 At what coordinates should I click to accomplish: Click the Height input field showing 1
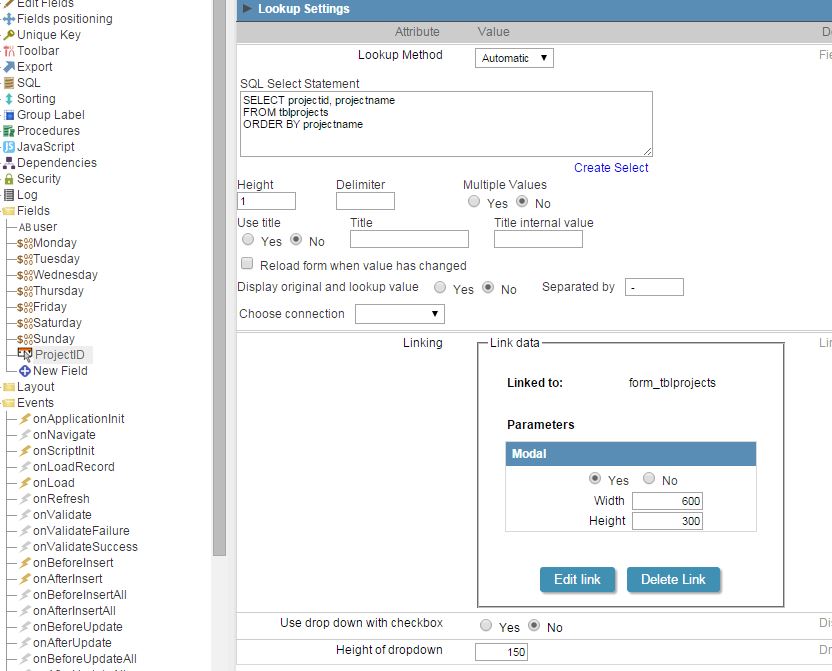(266, 202)
